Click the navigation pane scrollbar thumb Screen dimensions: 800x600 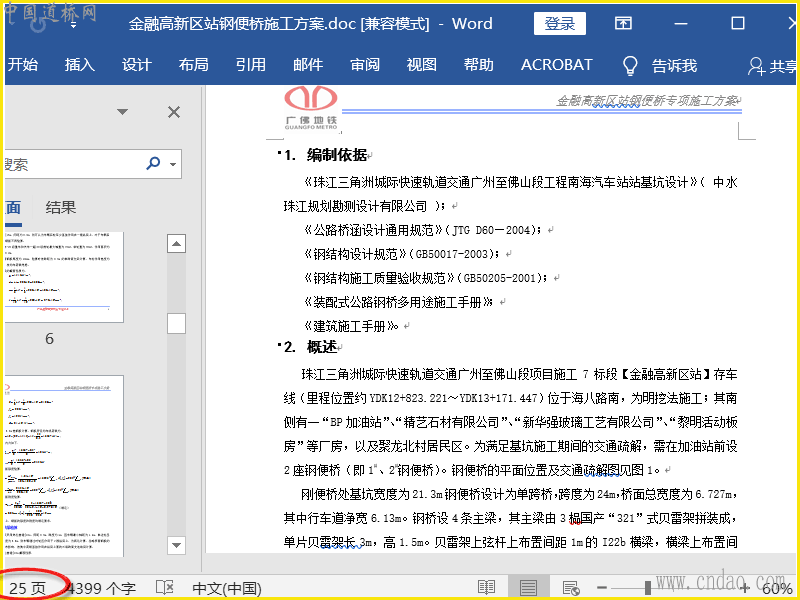pos(176,323)
